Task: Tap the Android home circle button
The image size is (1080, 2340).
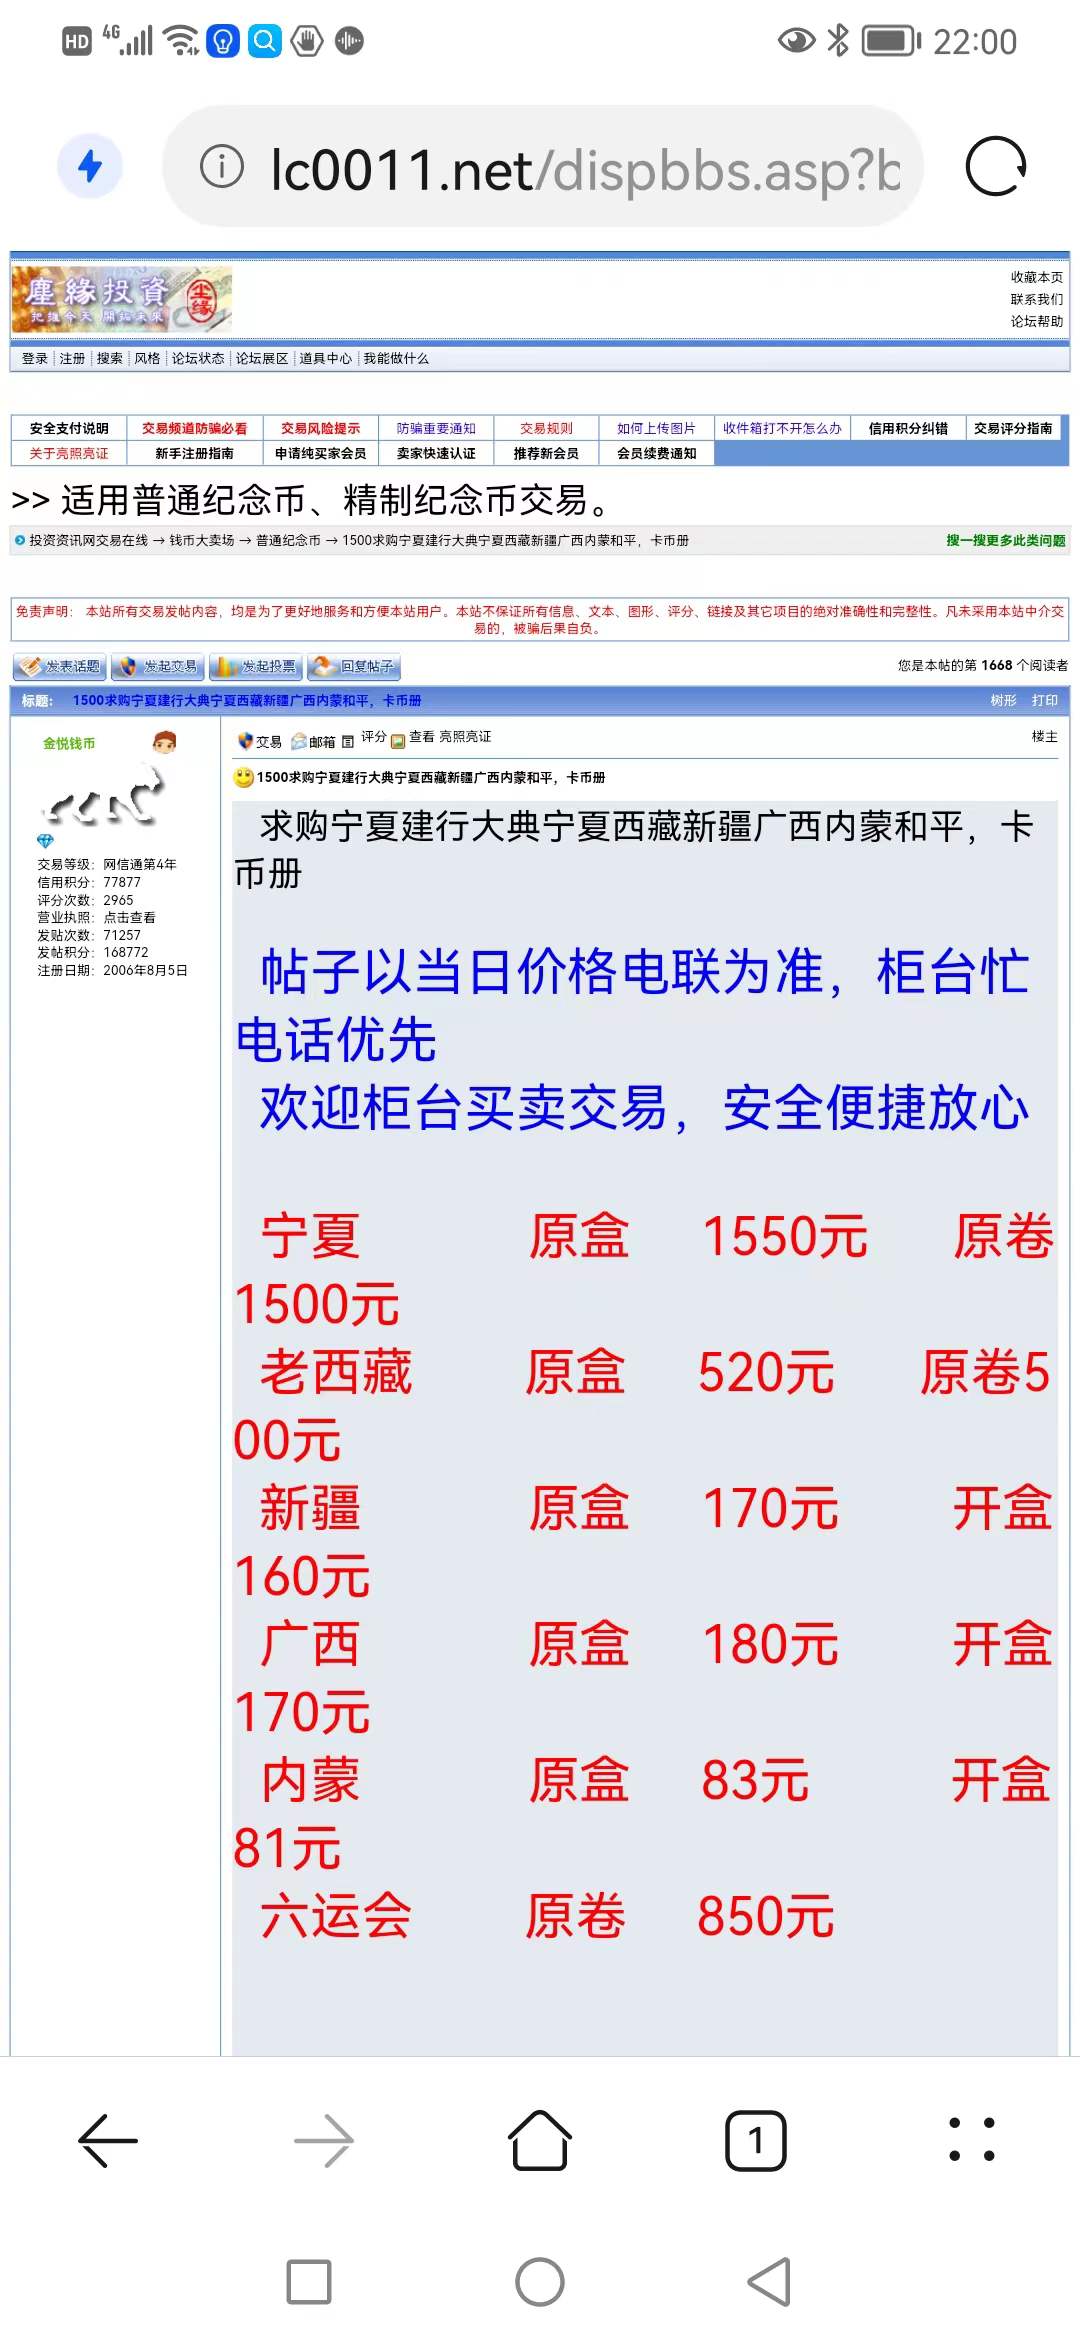Action: (540, 2282)
